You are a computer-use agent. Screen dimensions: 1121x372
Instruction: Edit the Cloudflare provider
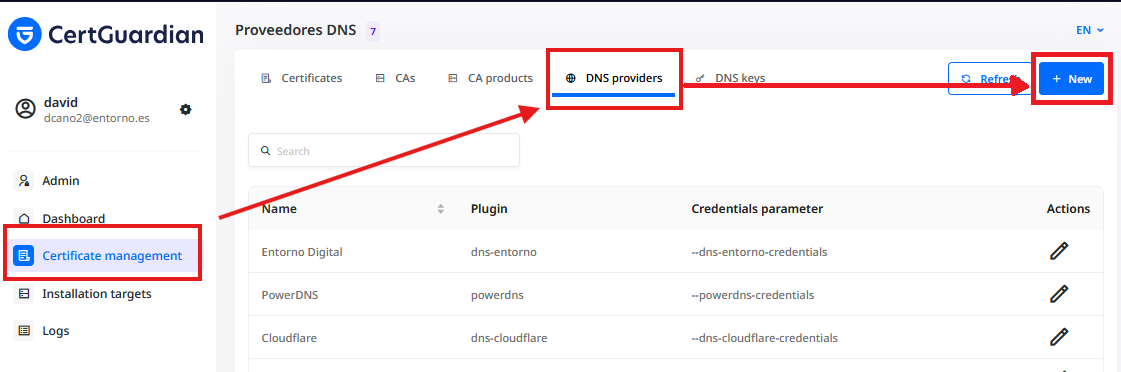coord(1060,337)
